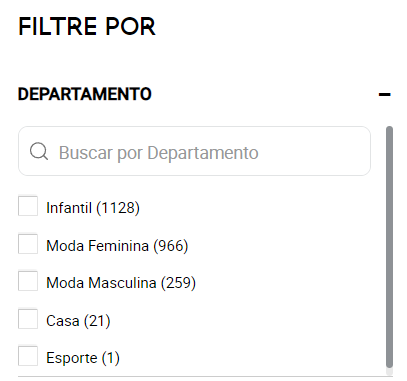
Task: Toggle the Esporte checkbox
Action: [28, 356]
